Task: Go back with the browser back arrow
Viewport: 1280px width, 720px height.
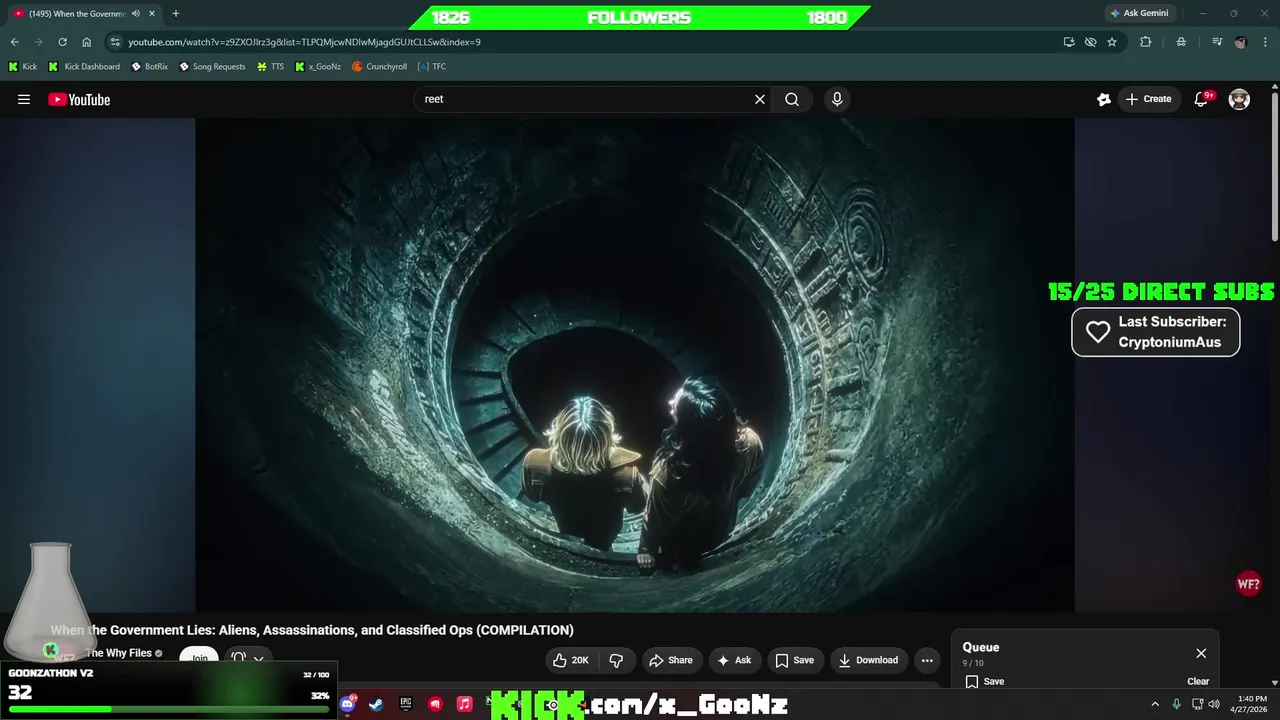Action: click(14, 42)
